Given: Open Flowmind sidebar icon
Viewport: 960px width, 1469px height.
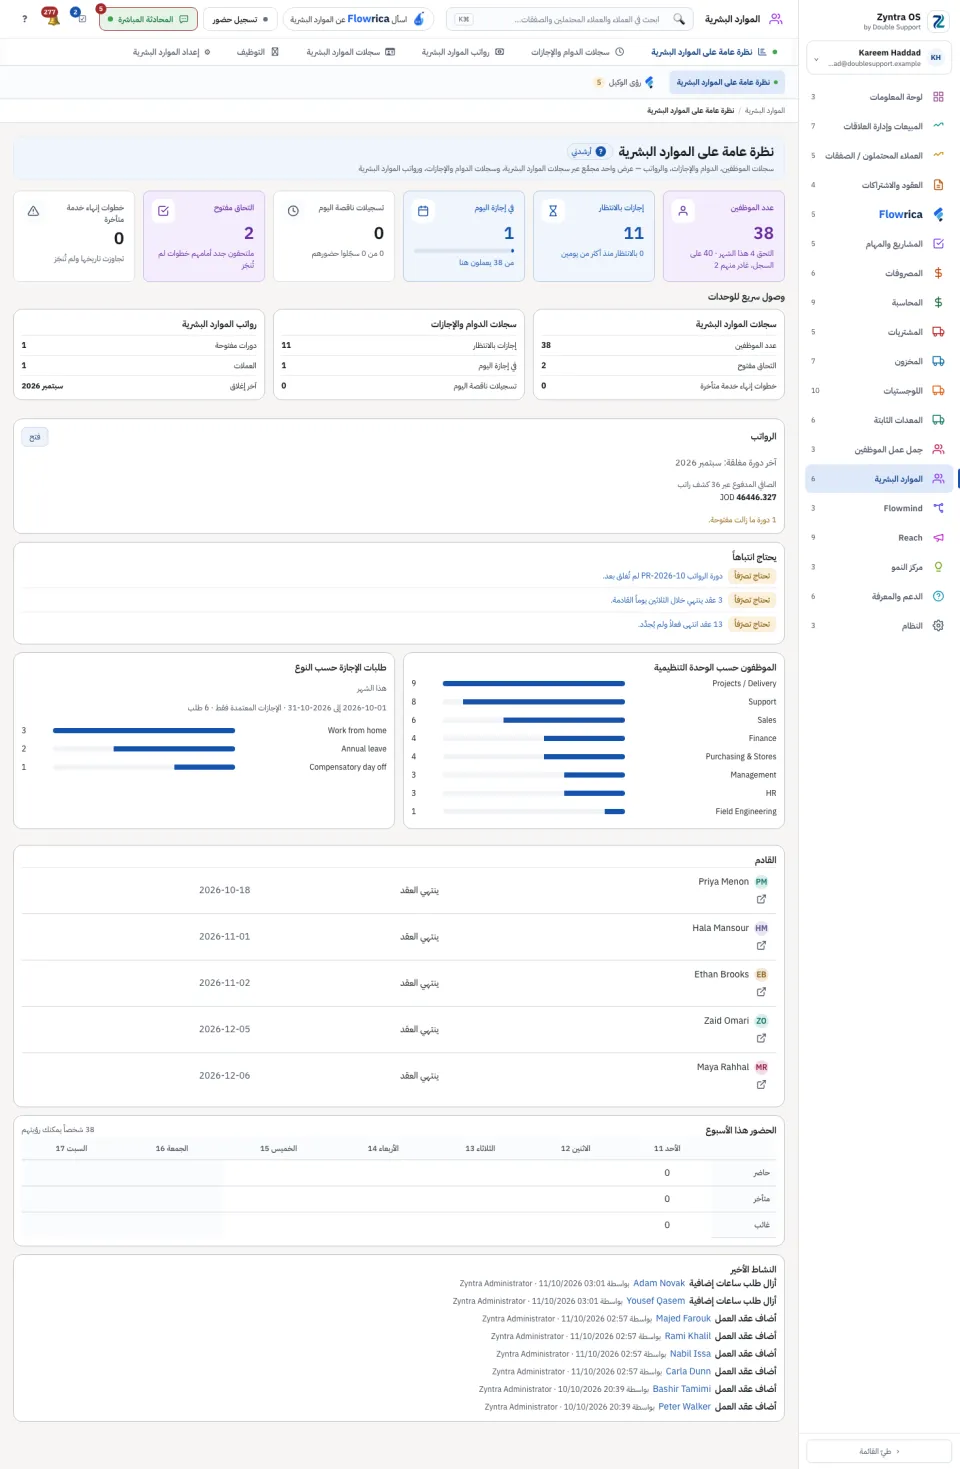Looking at the screenshot, I should coord(938,508).
